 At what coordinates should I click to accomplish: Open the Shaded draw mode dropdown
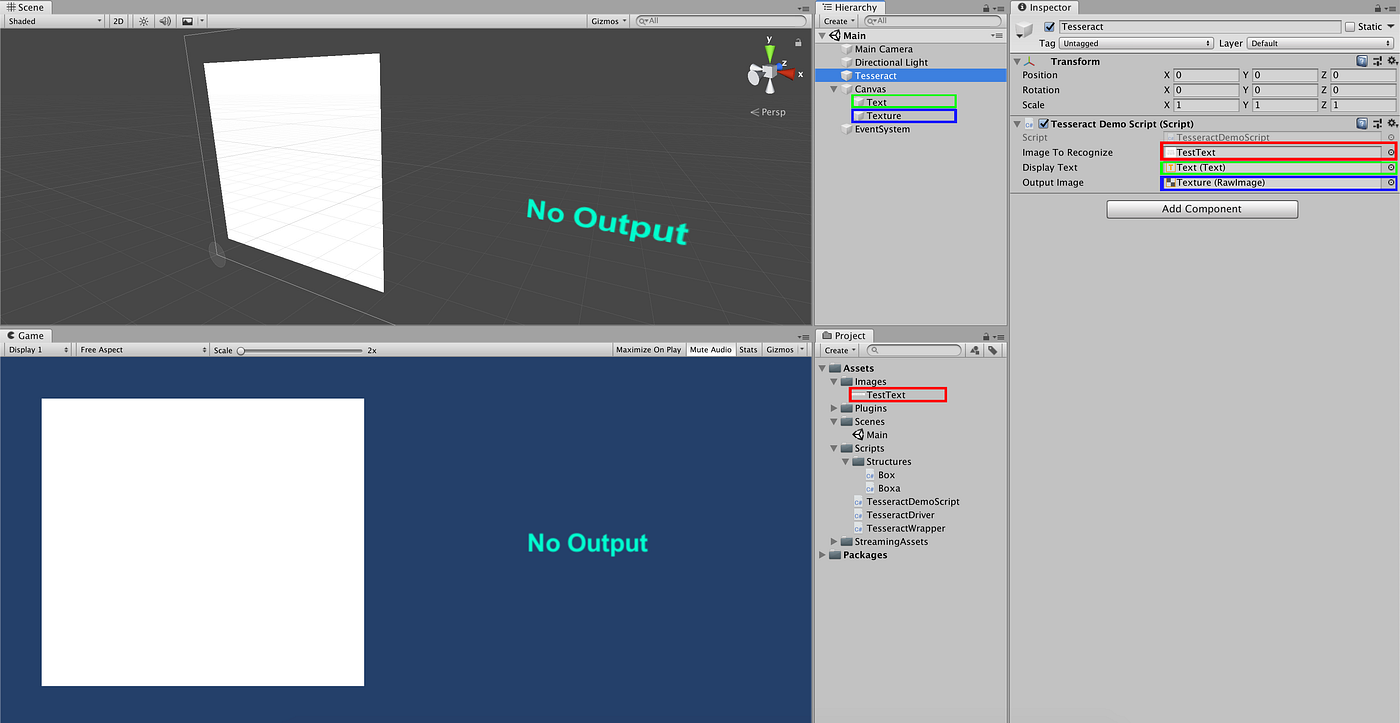click(54, 20)
